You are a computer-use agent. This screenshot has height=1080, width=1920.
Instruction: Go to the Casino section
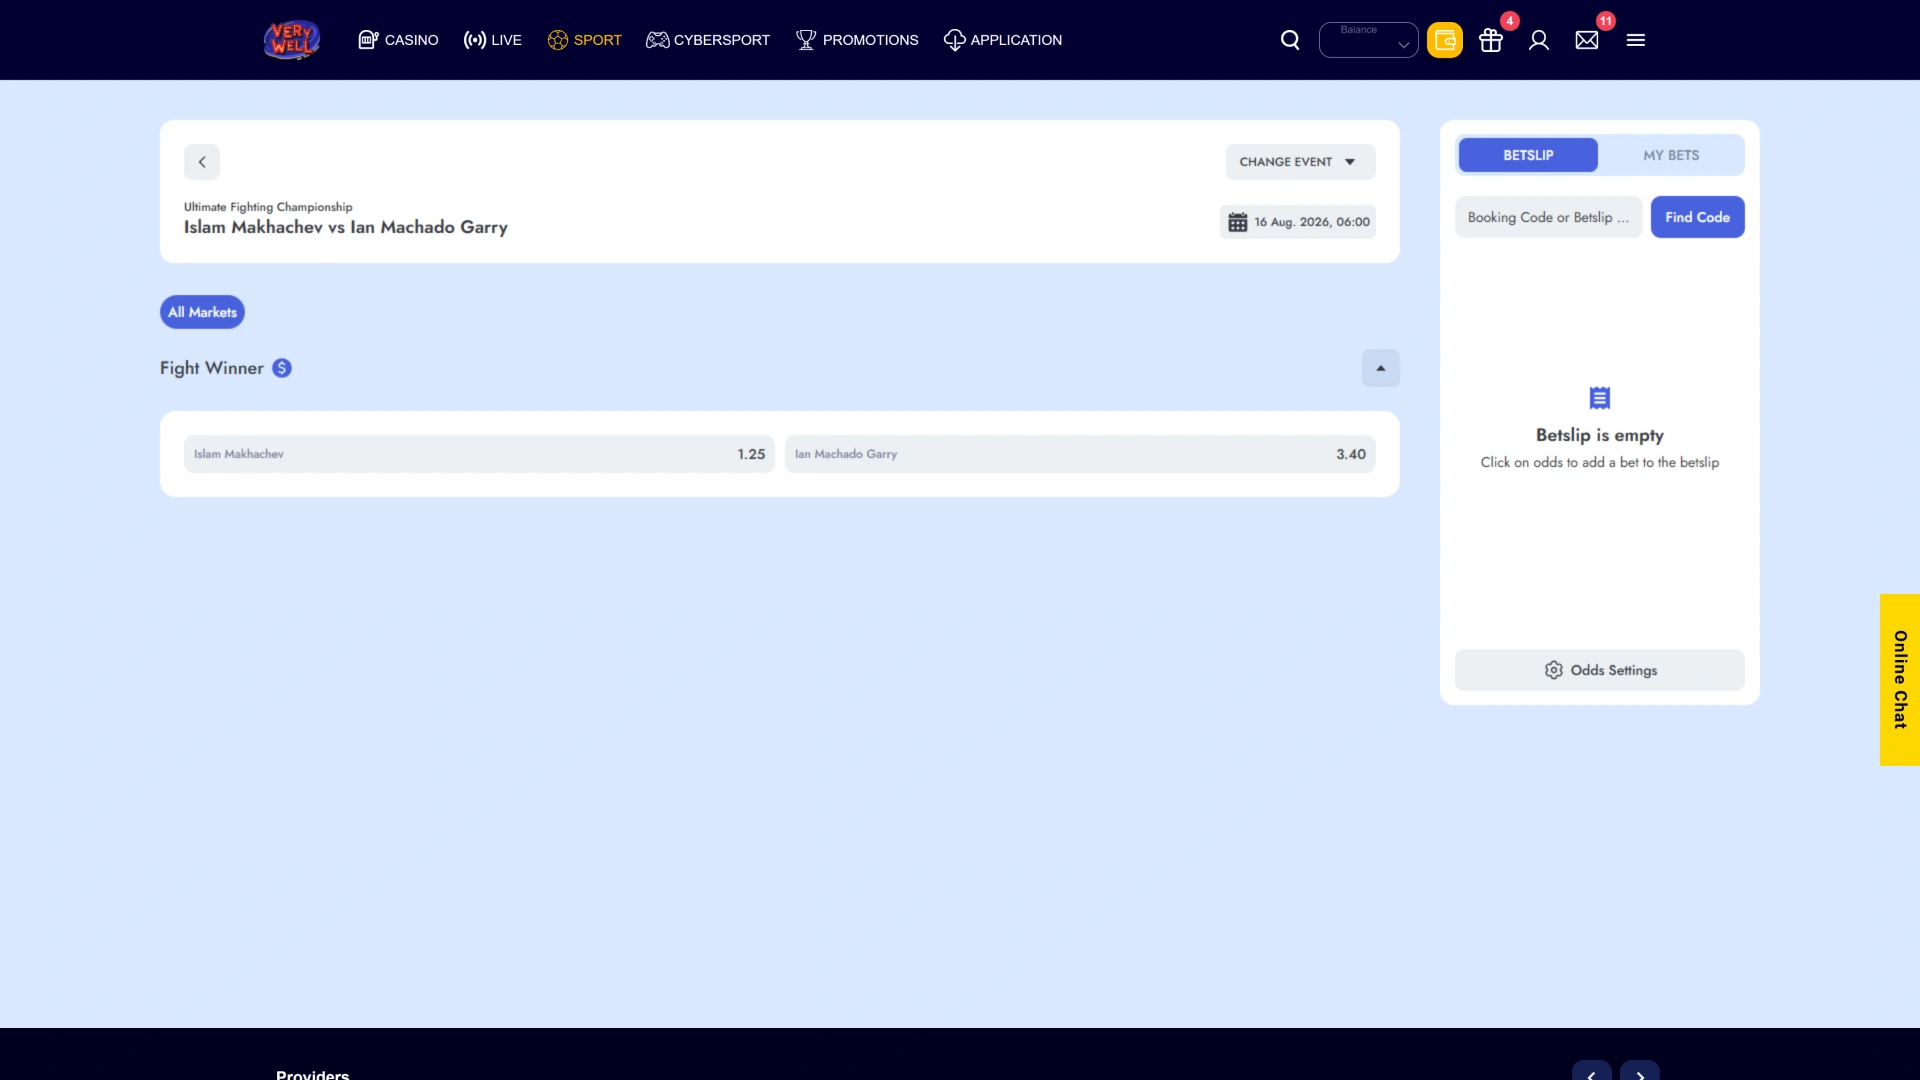click(x=398, y=40)
